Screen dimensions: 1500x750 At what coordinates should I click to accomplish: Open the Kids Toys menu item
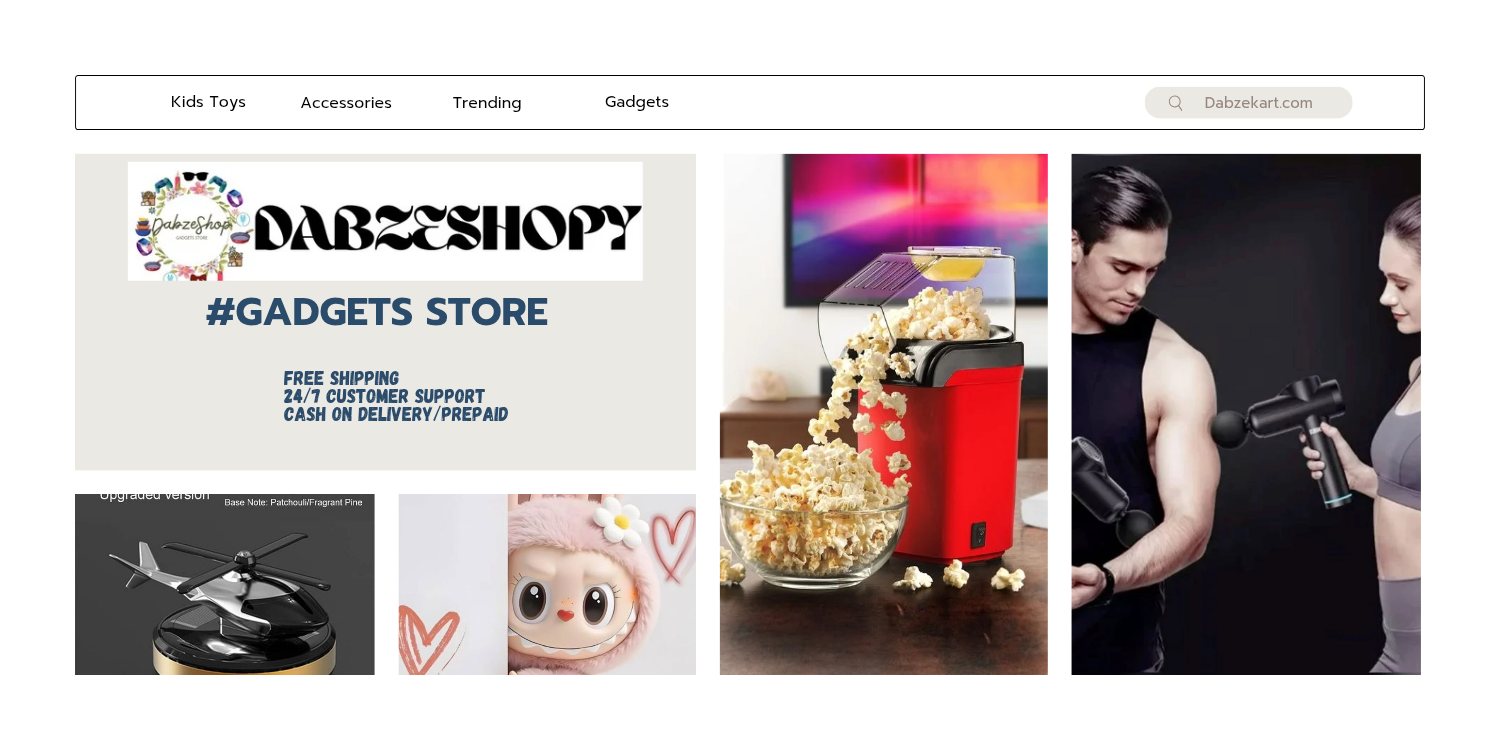click(208, 102)
